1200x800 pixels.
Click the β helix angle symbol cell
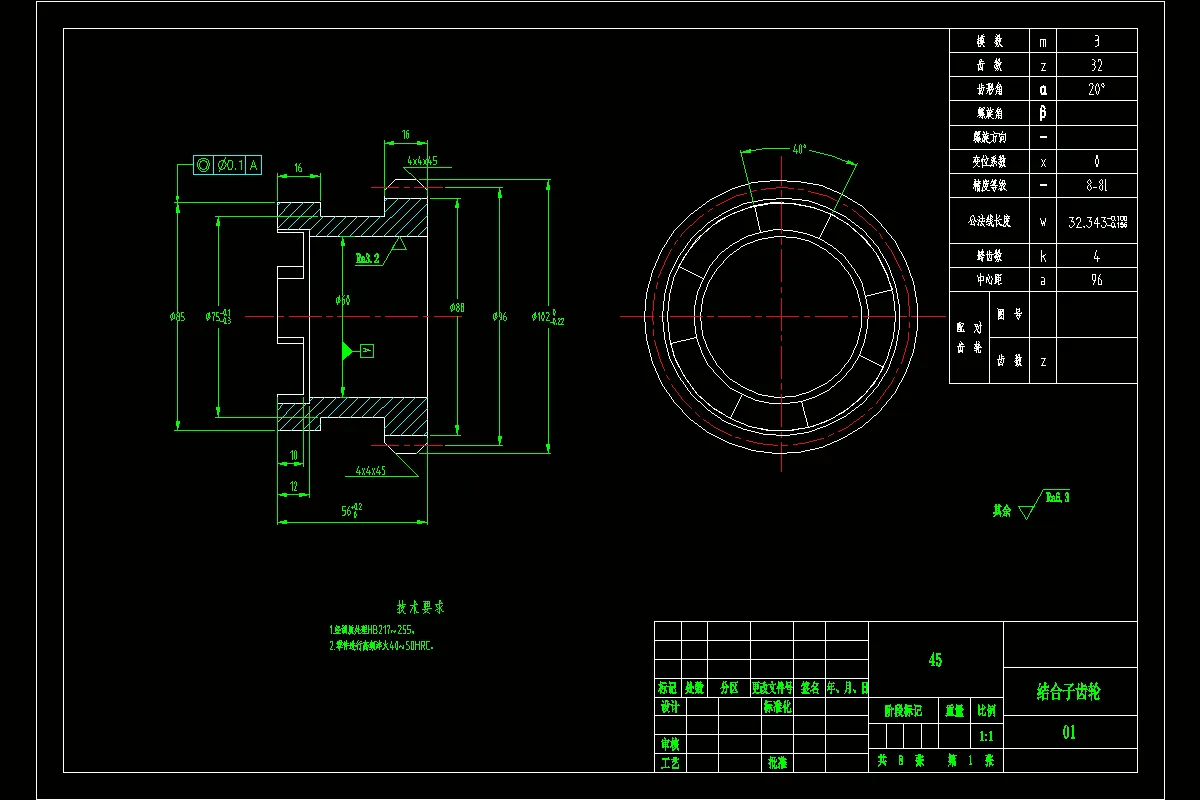1043,113
